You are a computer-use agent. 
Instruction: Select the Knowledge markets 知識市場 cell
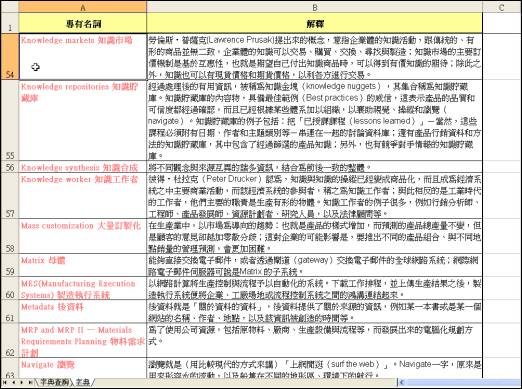click(x=83, y=57)
